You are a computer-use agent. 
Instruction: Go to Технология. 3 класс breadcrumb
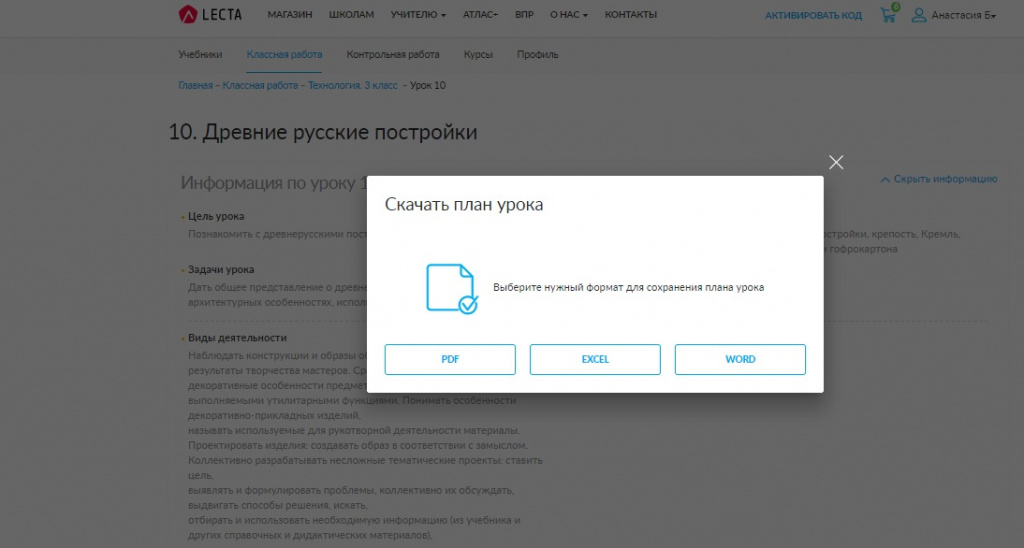[x=353, y=86]
